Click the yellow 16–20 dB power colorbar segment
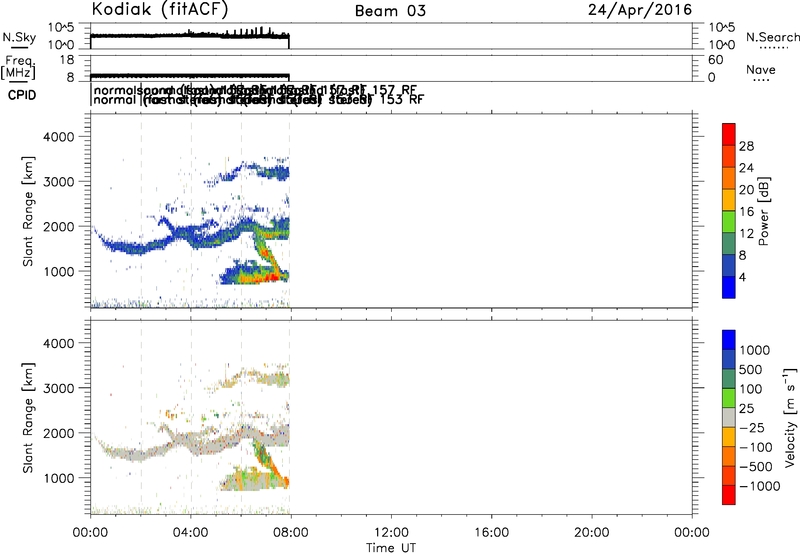Image resolution: width=800 pixels, height=554 pixels. (x=729, y=200)
